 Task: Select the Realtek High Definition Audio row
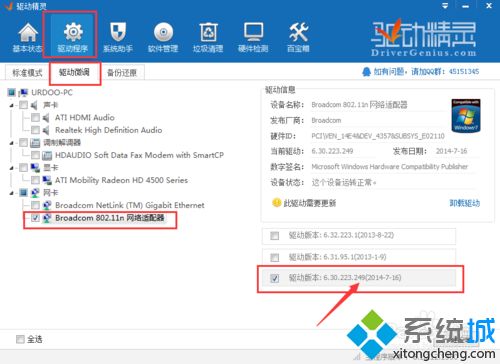[x=108, y=130]
